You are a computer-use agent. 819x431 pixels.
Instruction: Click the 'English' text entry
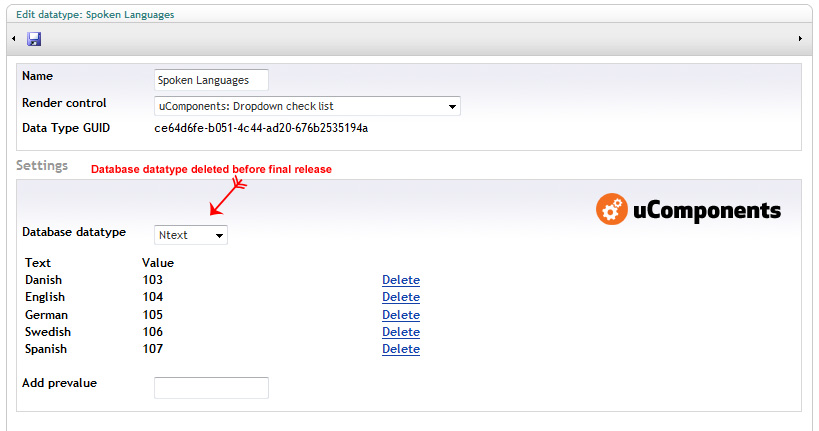pyautogui.click(x=45, y=297)
